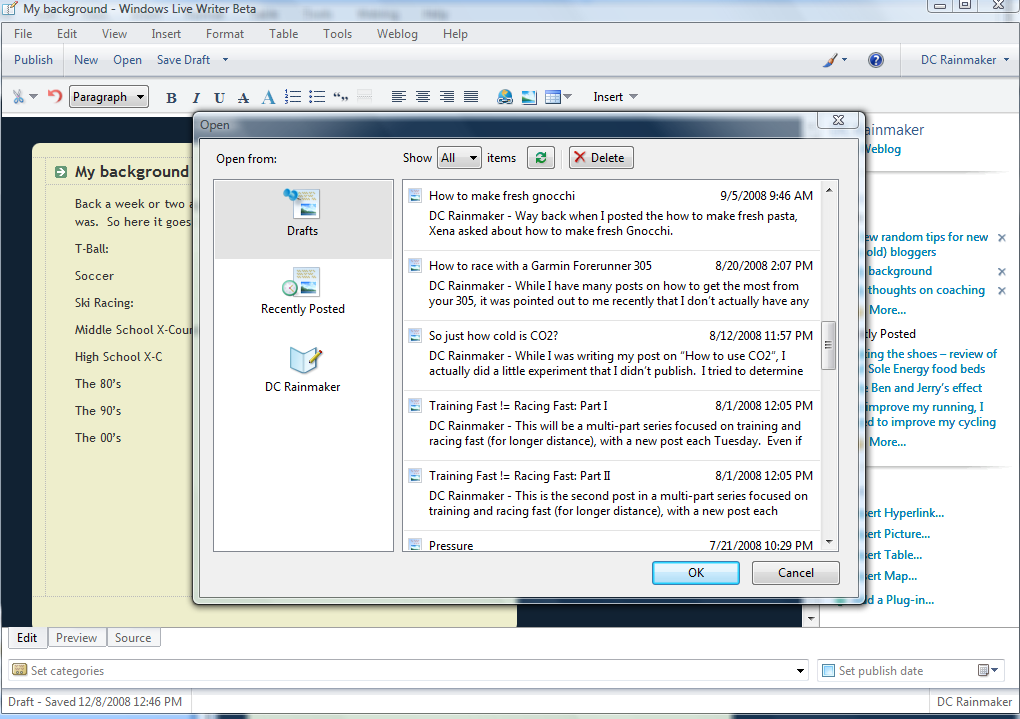Click the Insert Hyperlink sidebar link

pos(904,513)
